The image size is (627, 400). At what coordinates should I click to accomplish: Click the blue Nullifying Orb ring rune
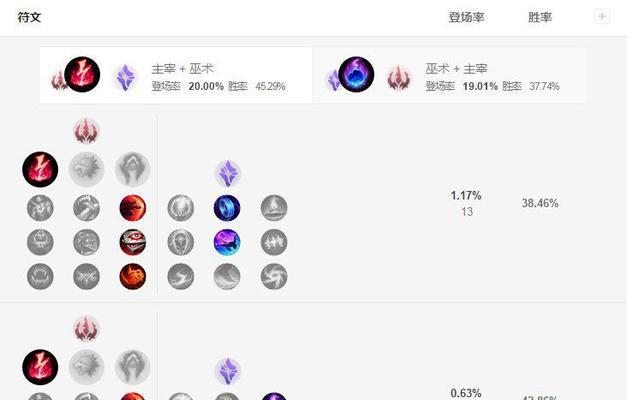click(227, 208)
